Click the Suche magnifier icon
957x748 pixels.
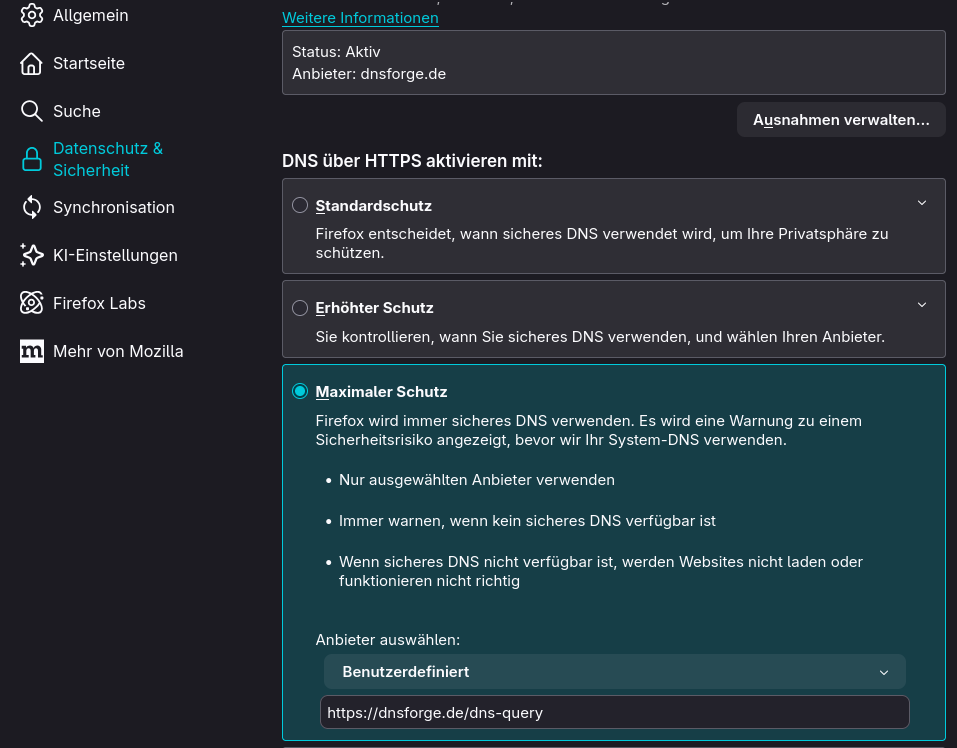click(32, 111)
